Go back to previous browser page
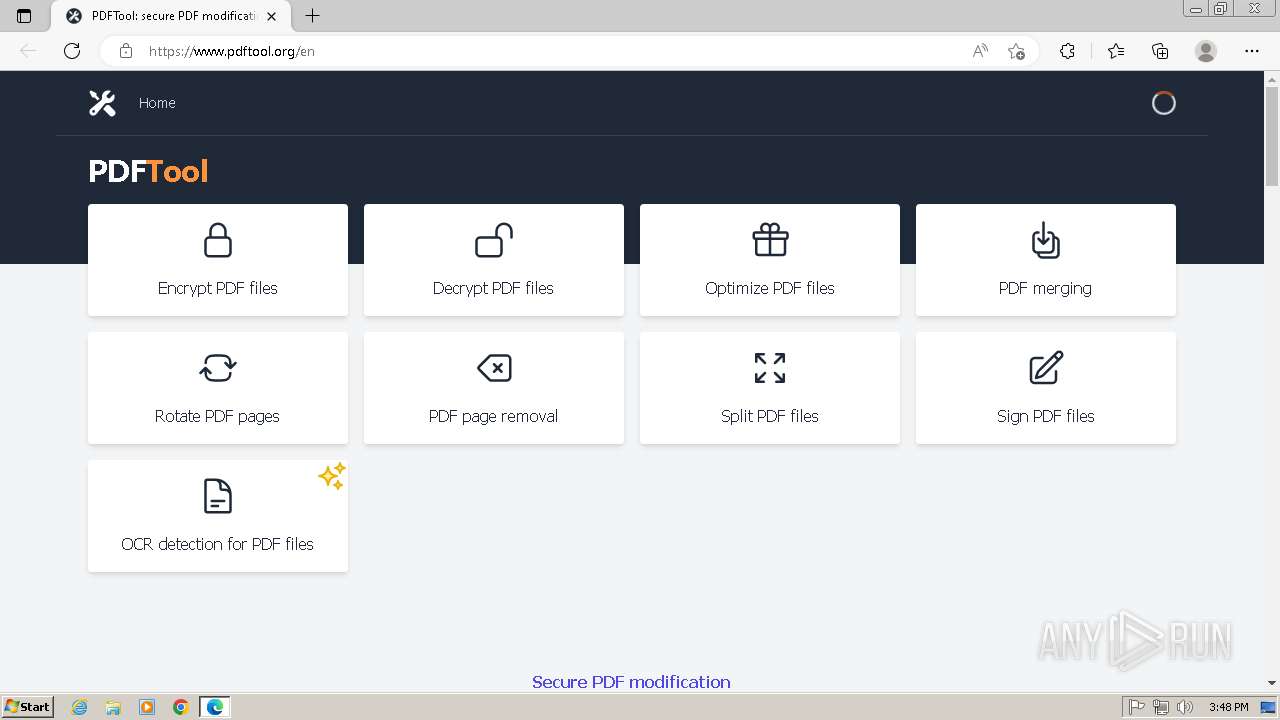The height and width of the screenshot is (720, 1280). point(28,51)
